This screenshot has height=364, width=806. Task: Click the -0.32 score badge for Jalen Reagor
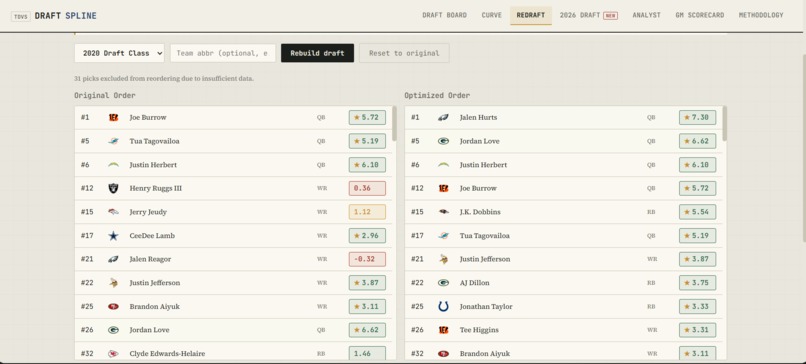(x=367, y=259)
